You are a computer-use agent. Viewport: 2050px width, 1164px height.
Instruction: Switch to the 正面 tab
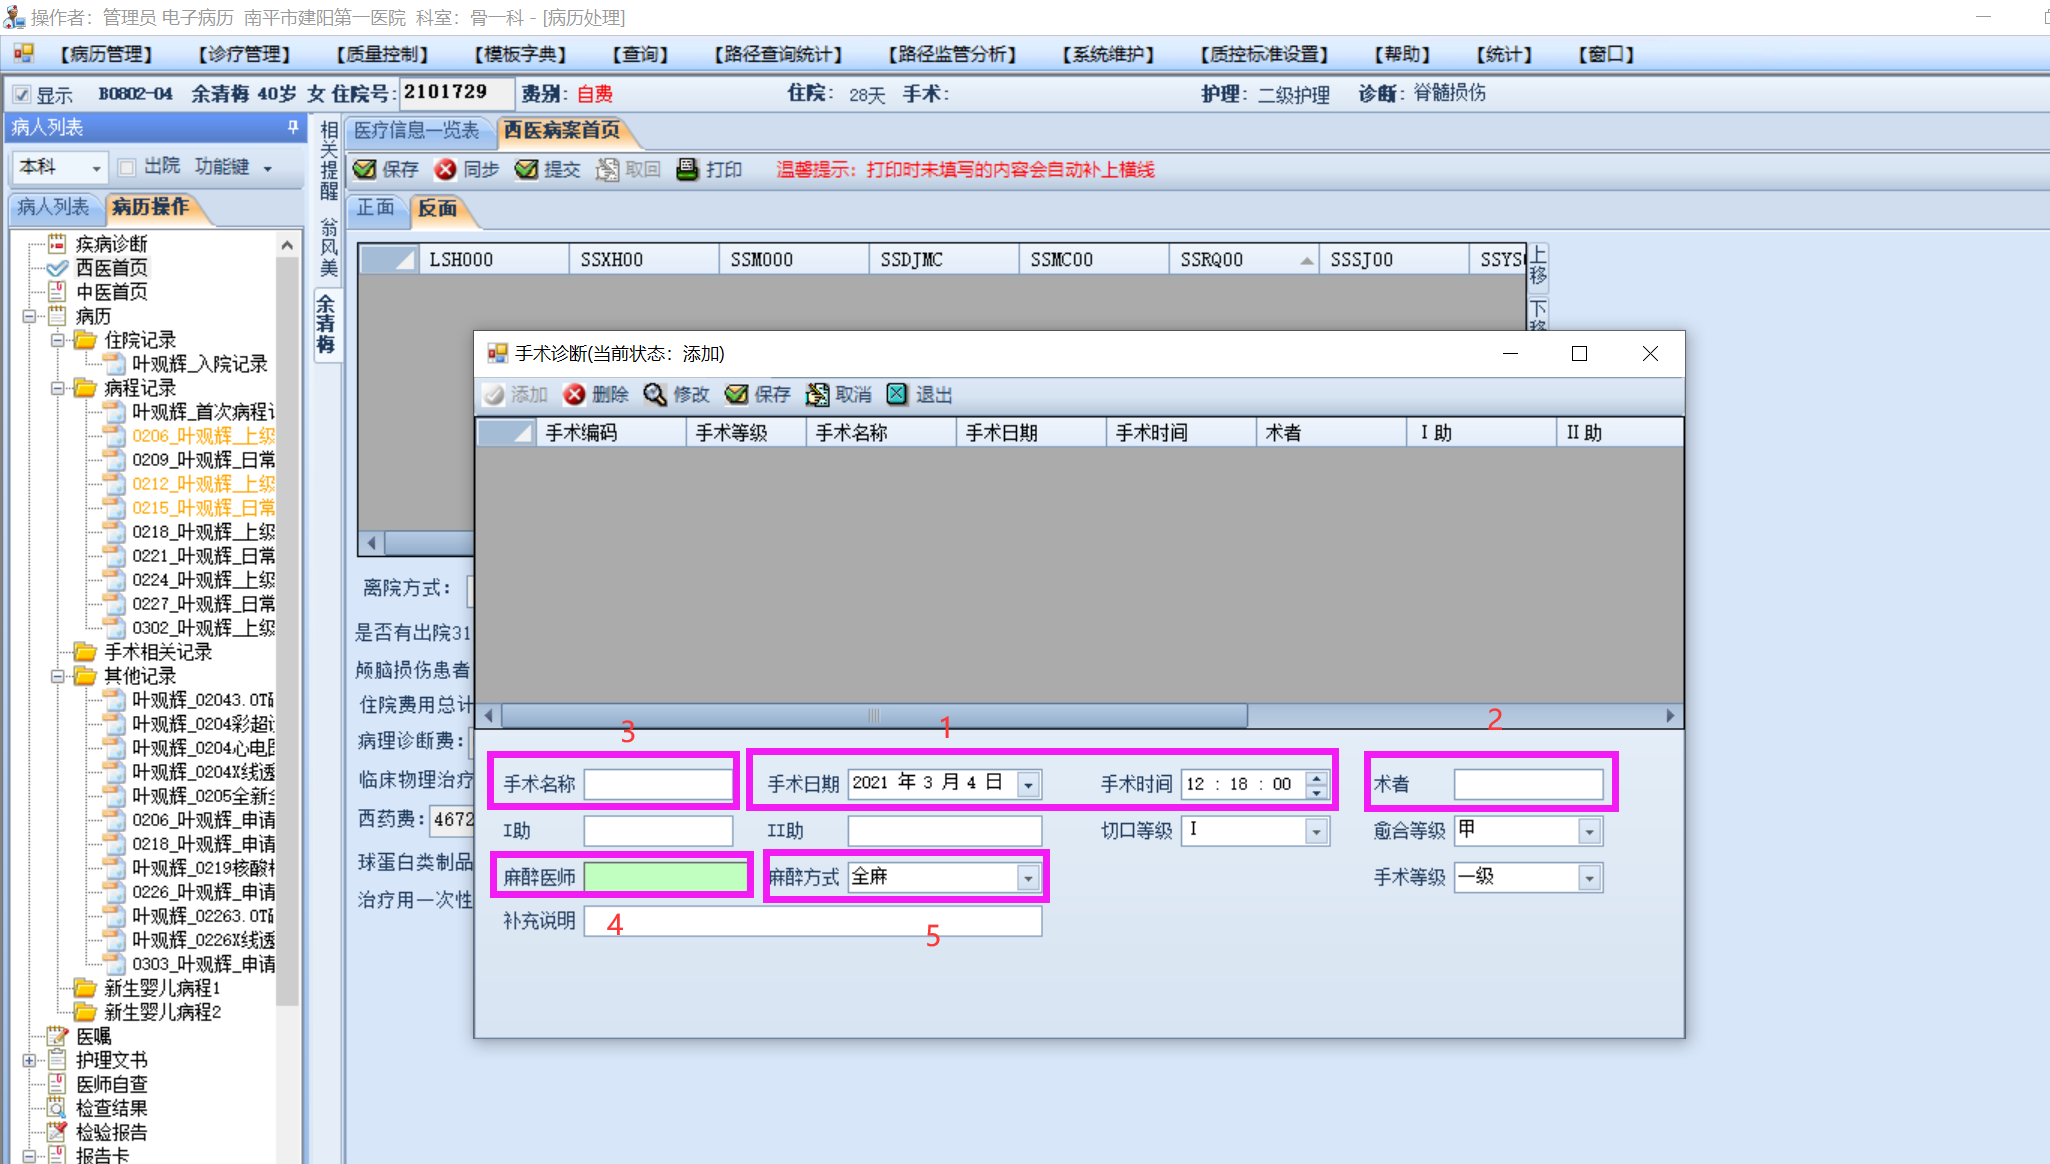click(376, 208)
